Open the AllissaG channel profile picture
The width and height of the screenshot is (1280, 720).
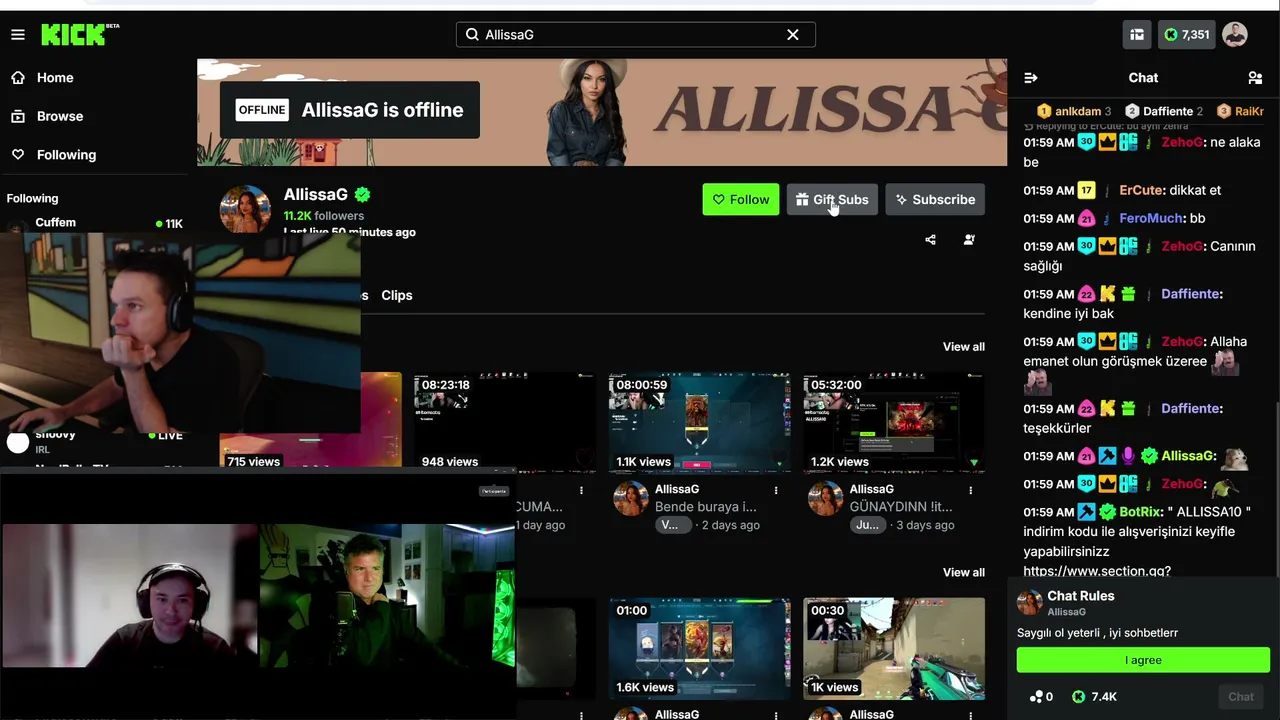(245, 209)
